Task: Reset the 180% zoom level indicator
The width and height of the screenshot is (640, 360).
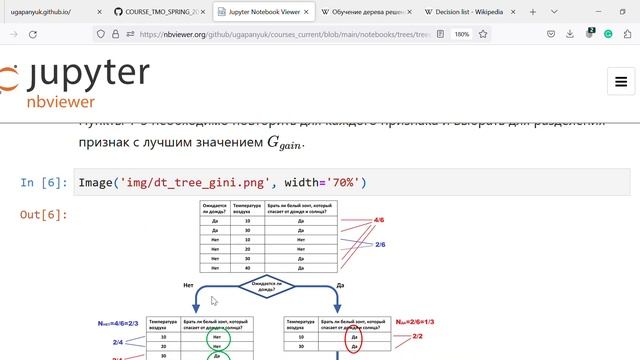Action: tap(462, 34)
